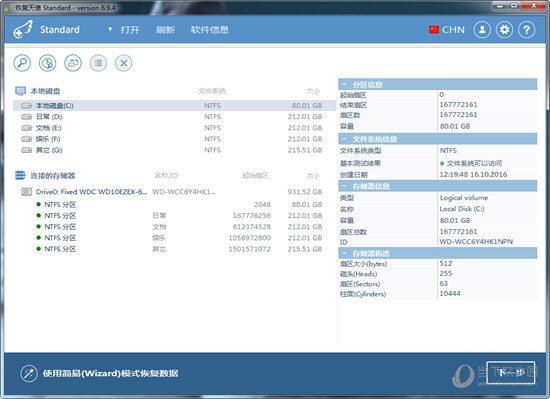This screenshot has width=550, height=399.
Task: Click the 文件系统 column header
Action: pyautogui.click(x=212, y=91)
